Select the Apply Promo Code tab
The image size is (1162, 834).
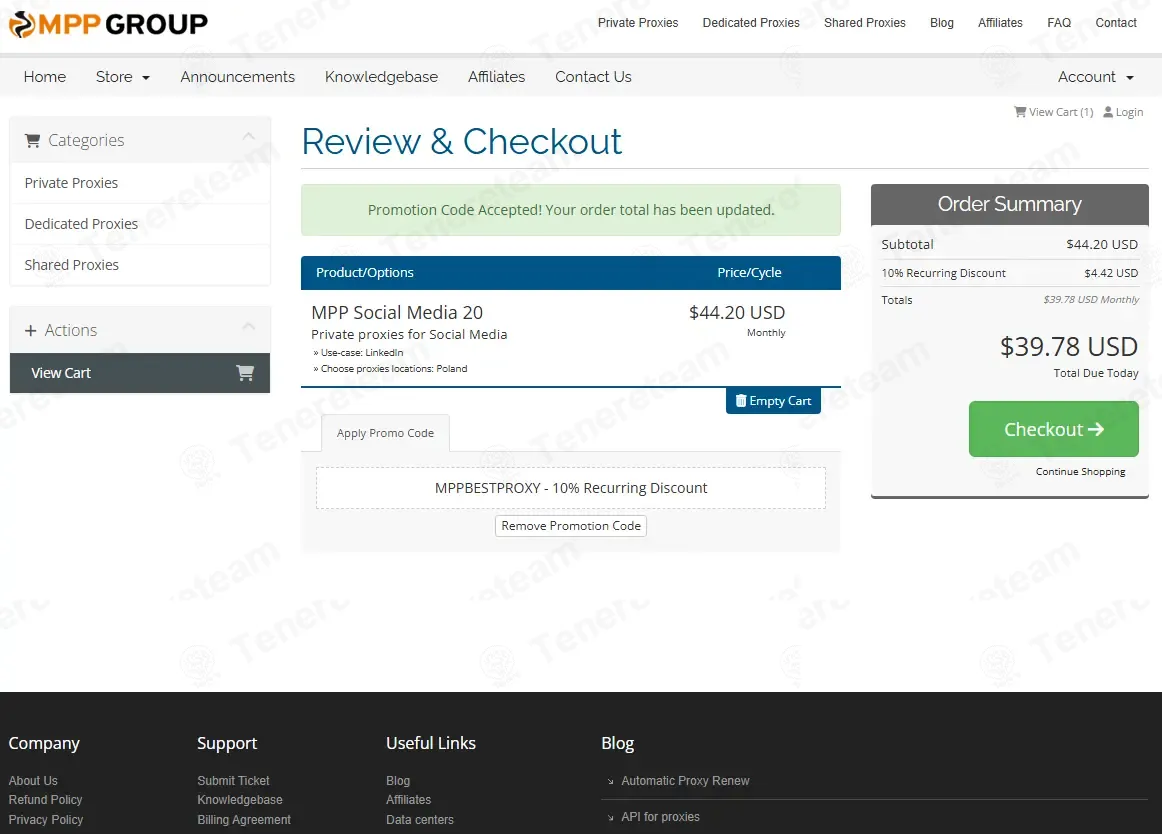coord(385,433)
